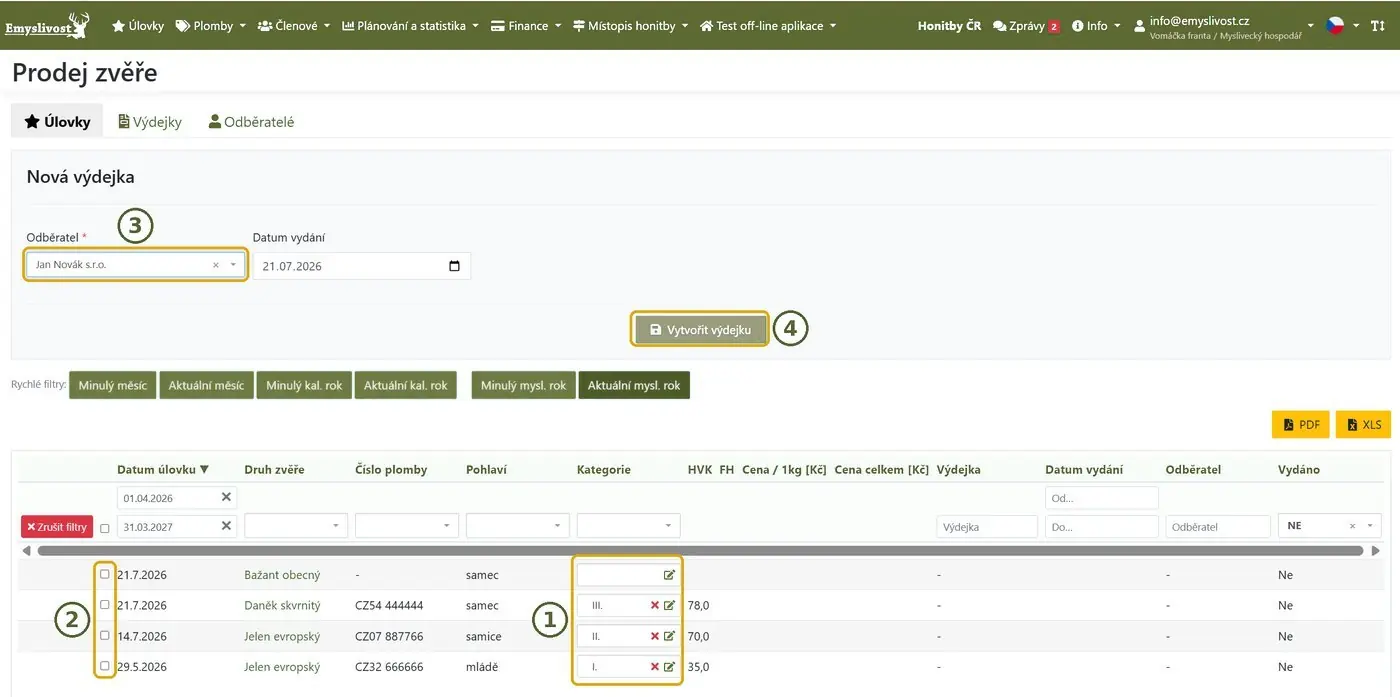Open the Plomby menu
1400x697 pixels.
(211, 26)
